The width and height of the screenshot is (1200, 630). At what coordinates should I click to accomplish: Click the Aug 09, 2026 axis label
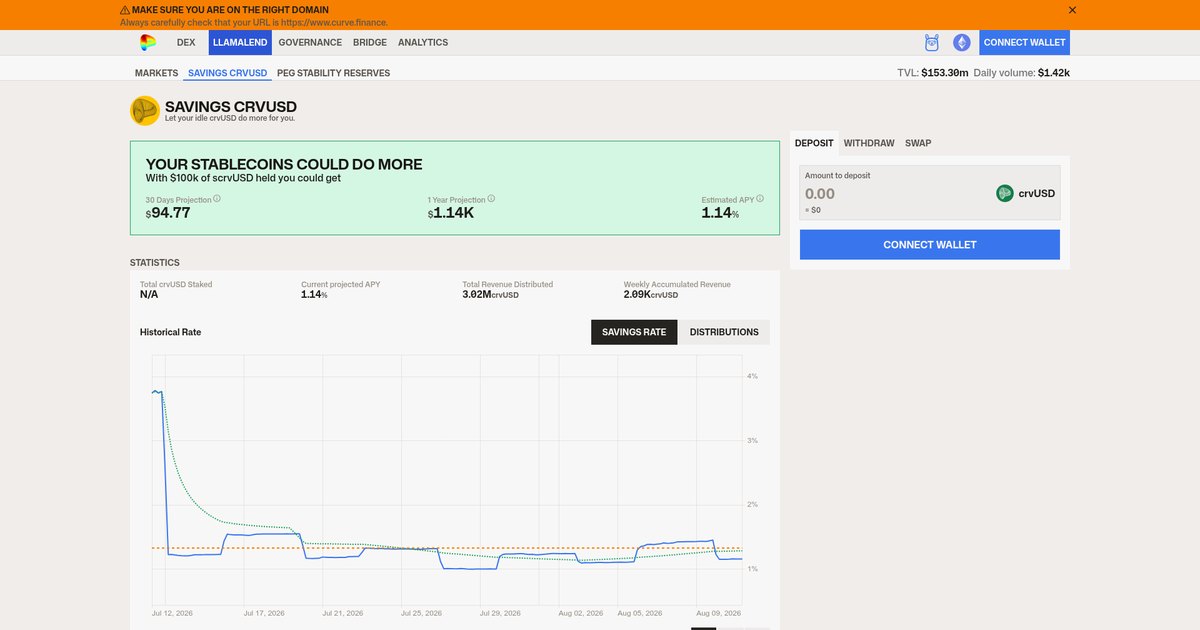(719, 613)
